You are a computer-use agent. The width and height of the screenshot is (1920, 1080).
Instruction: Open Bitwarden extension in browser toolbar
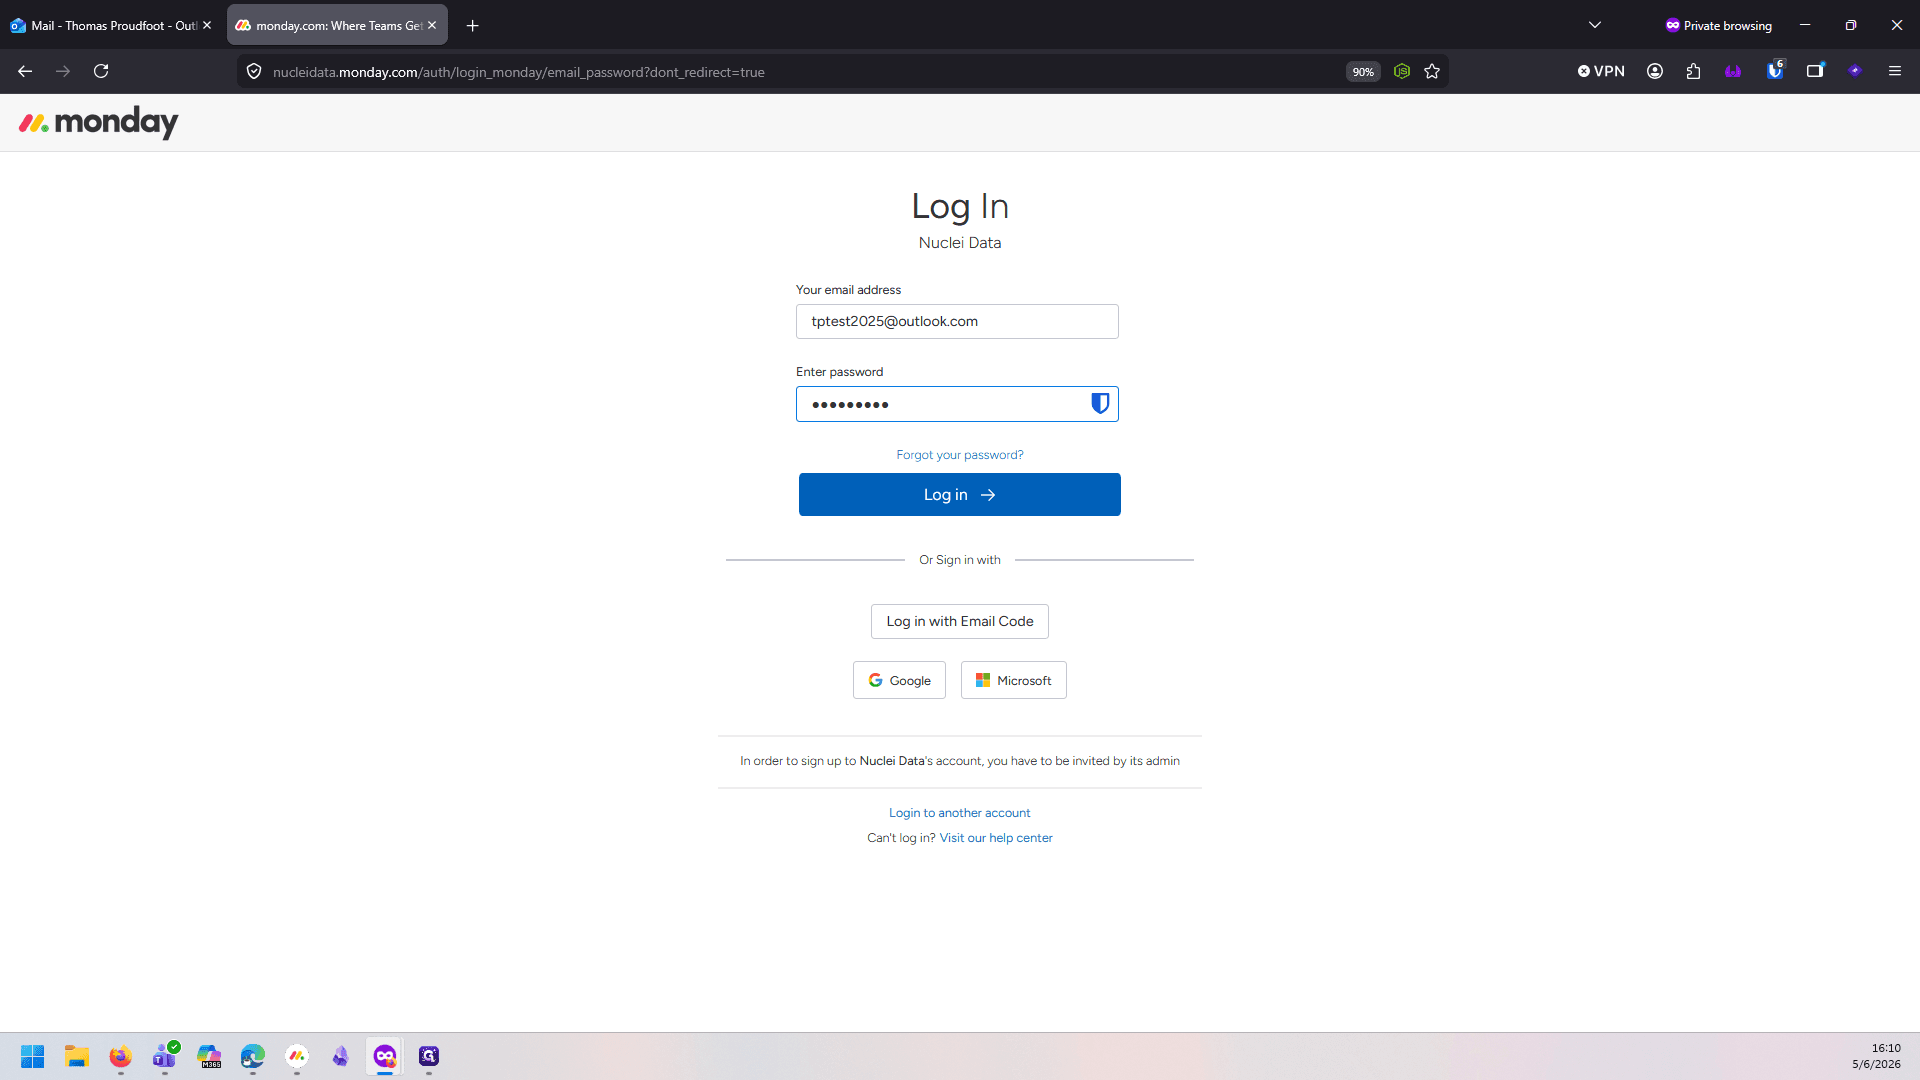tap(1775, 71)
